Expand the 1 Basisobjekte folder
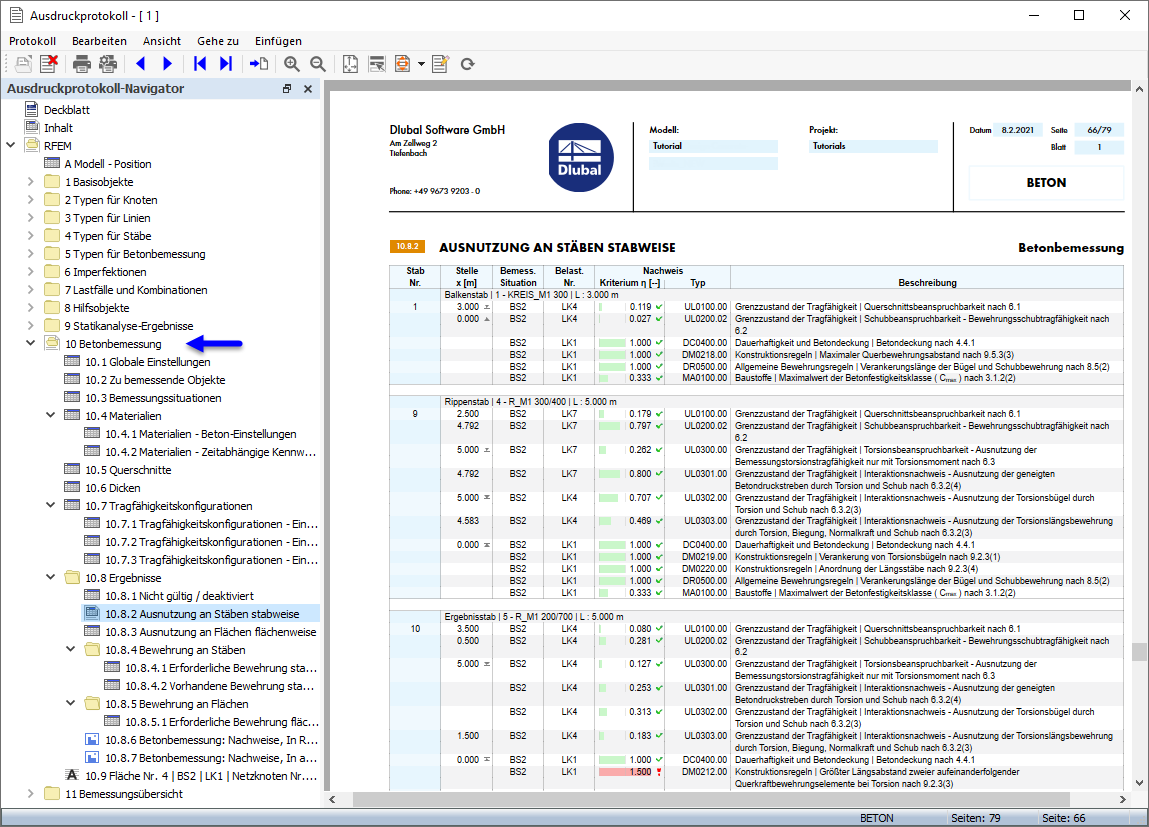This screenshot has width=1149, height=827. click(x=31, y=182)
